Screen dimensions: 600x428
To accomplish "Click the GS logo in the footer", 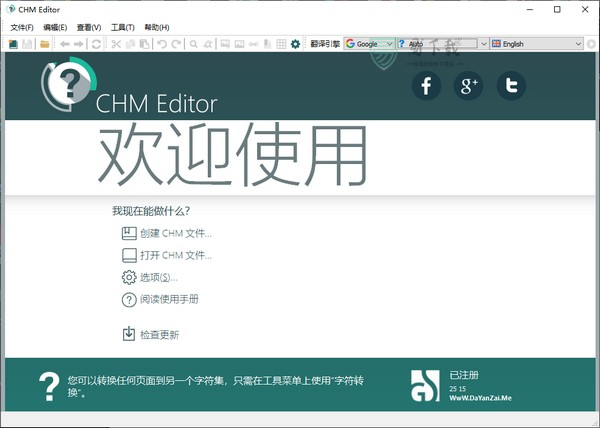I will (x=425, y=386).
